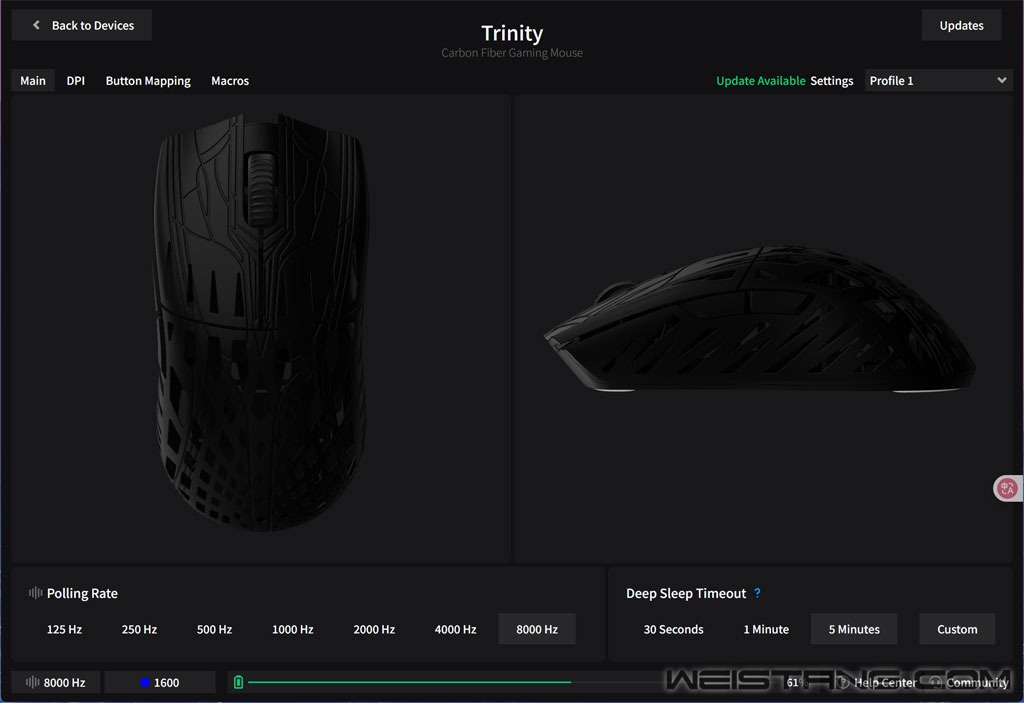1024x703 pixels.
Task: Click the 8000 Hz polling status indicator
Action: coord(56,682)
